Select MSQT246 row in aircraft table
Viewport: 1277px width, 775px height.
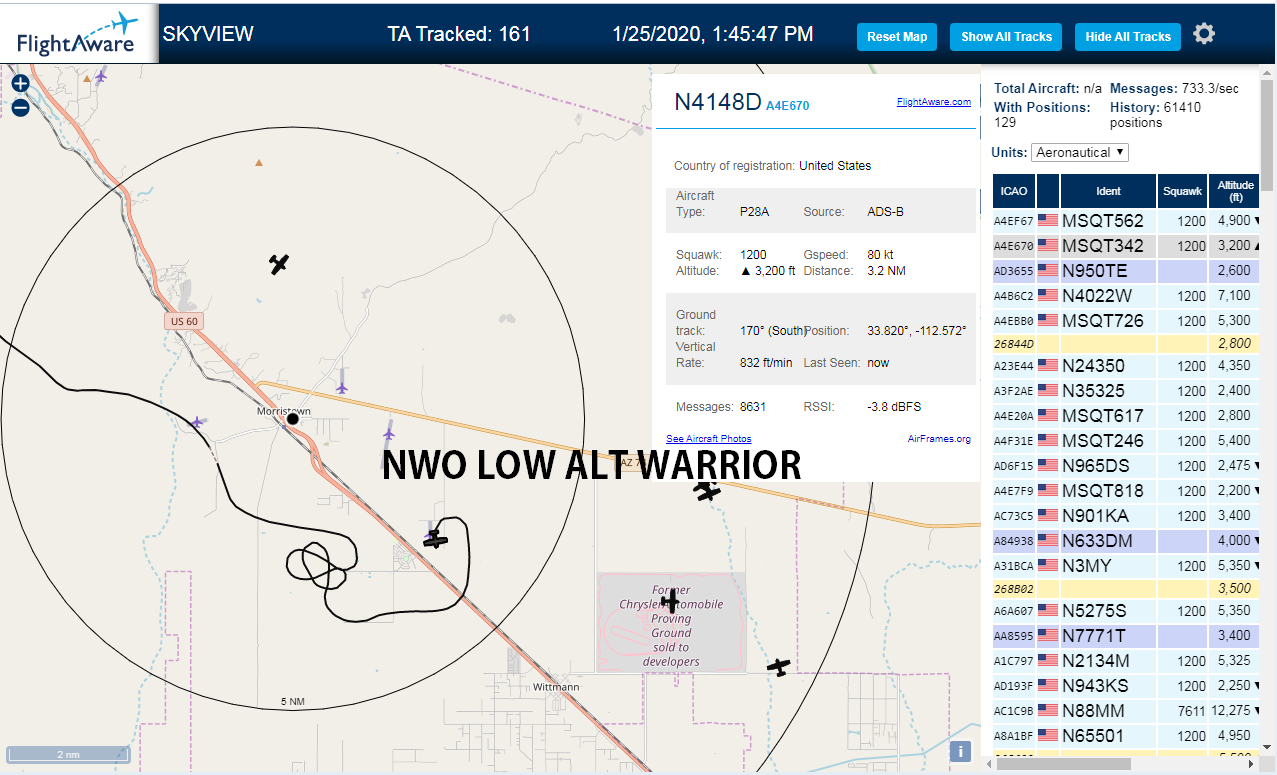pos(1127,440)
